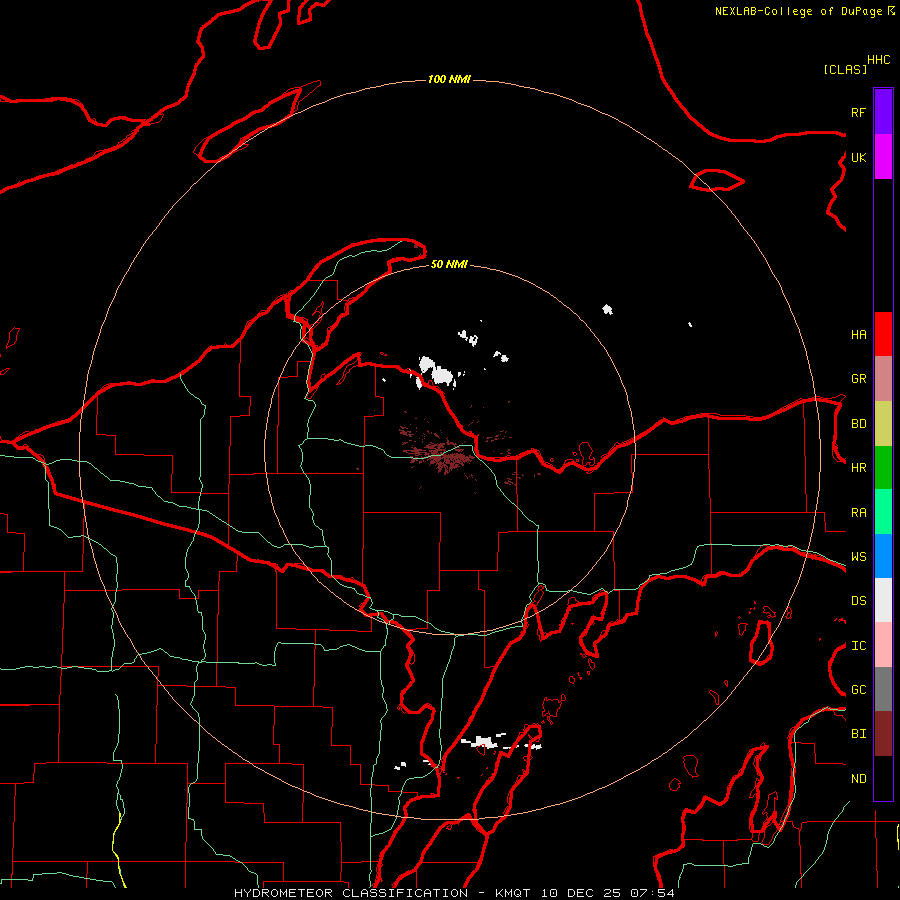Click the ND black legend swatch
The width and height of the screenshot is (900, 900).
point(883,778)
